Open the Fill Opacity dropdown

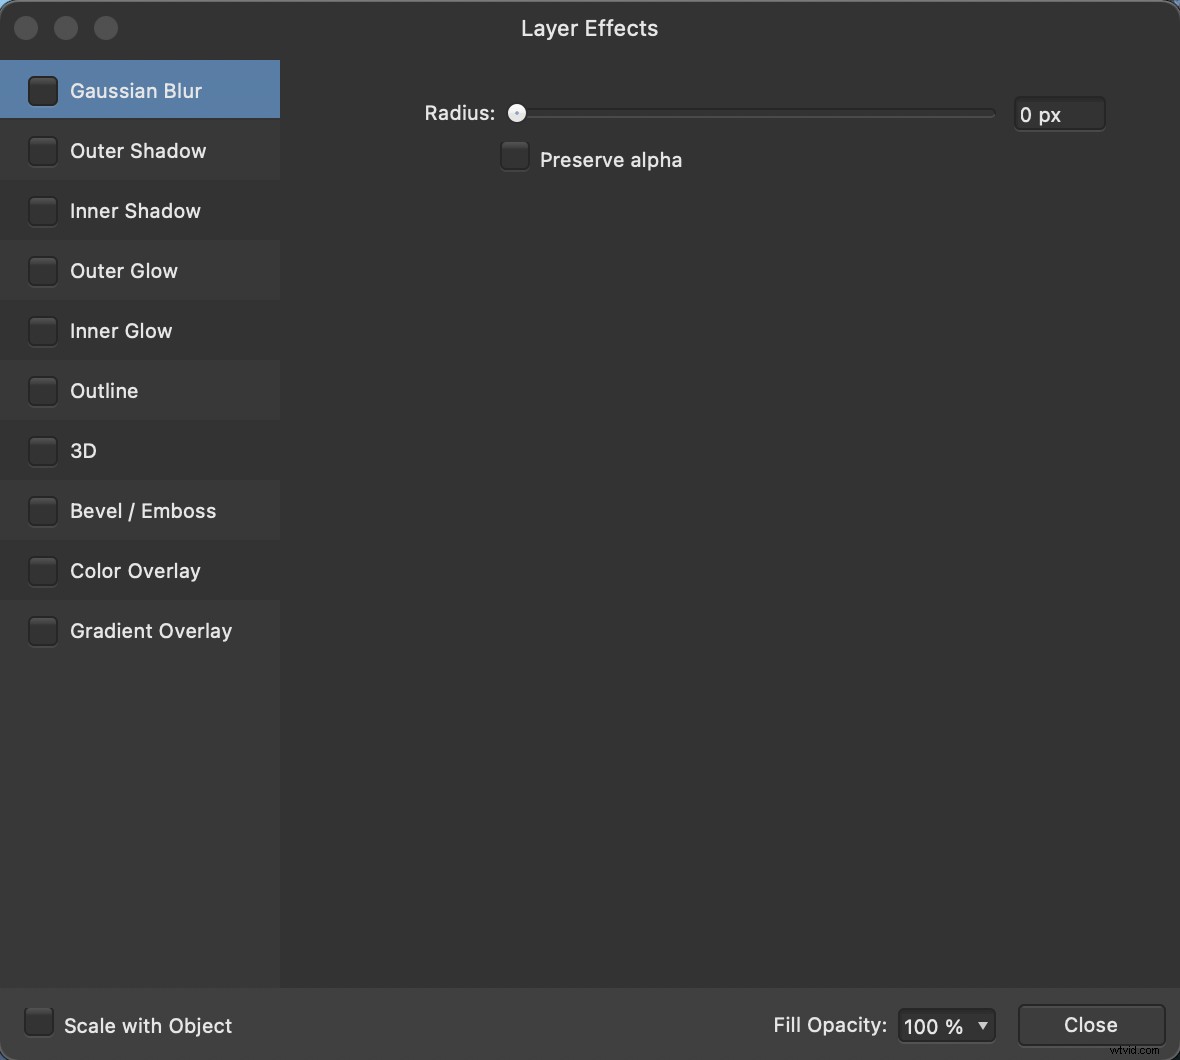946,1025
